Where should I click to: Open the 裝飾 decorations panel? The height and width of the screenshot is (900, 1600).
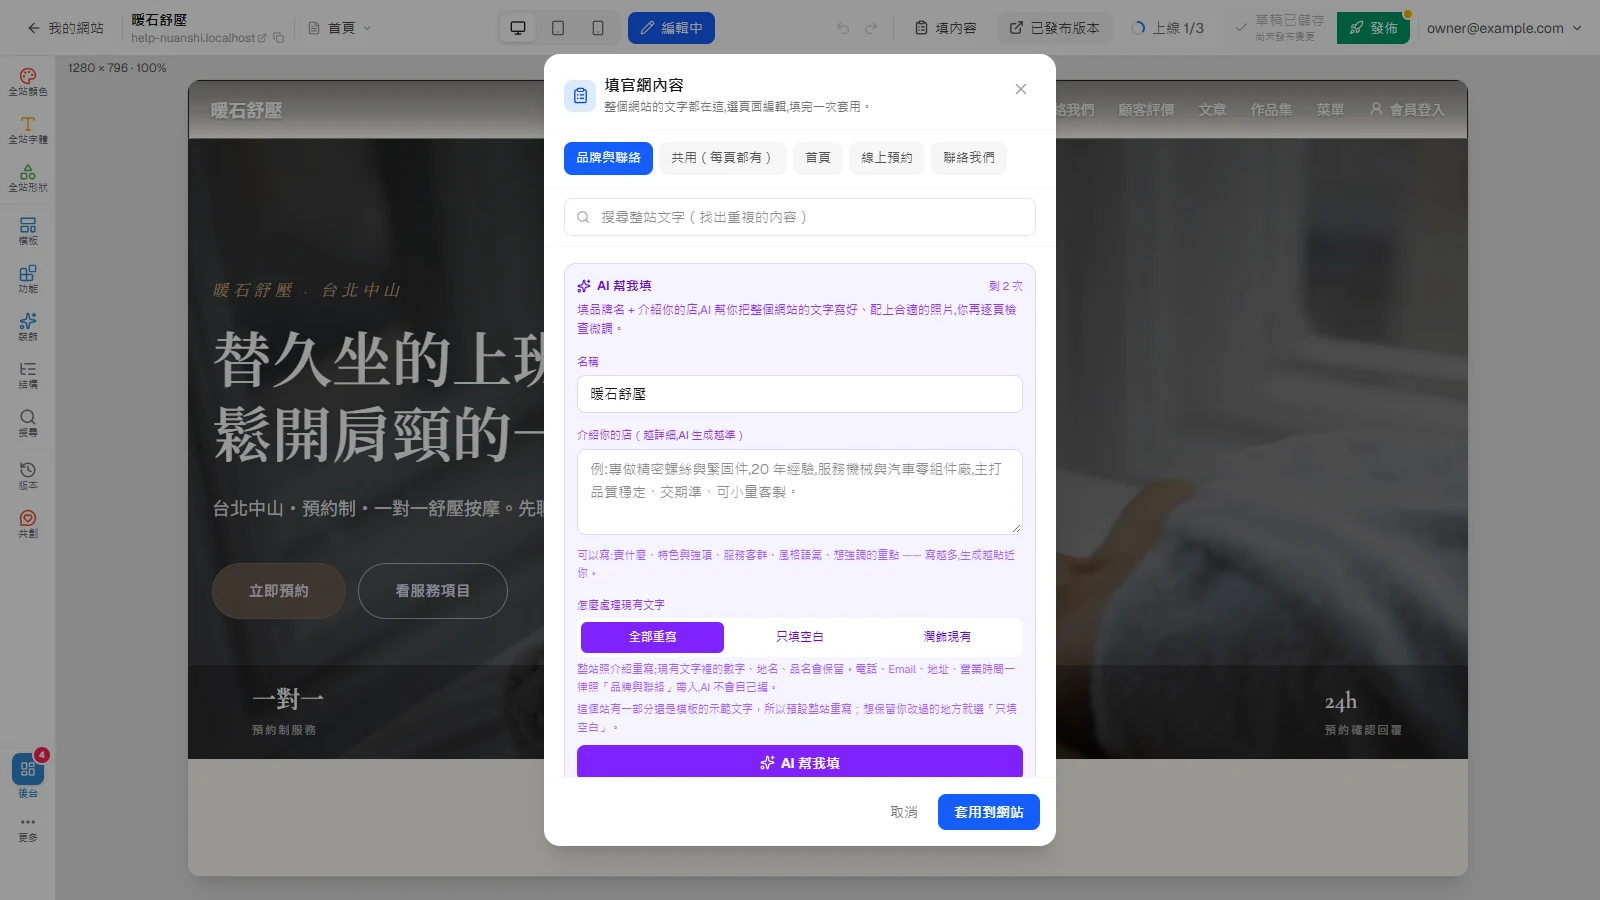coord(28,327)
